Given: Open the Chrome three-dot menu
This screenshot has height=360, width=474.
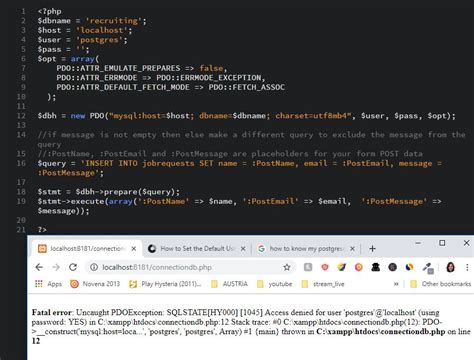Looking at the screenshot, I should coord(467,267).
